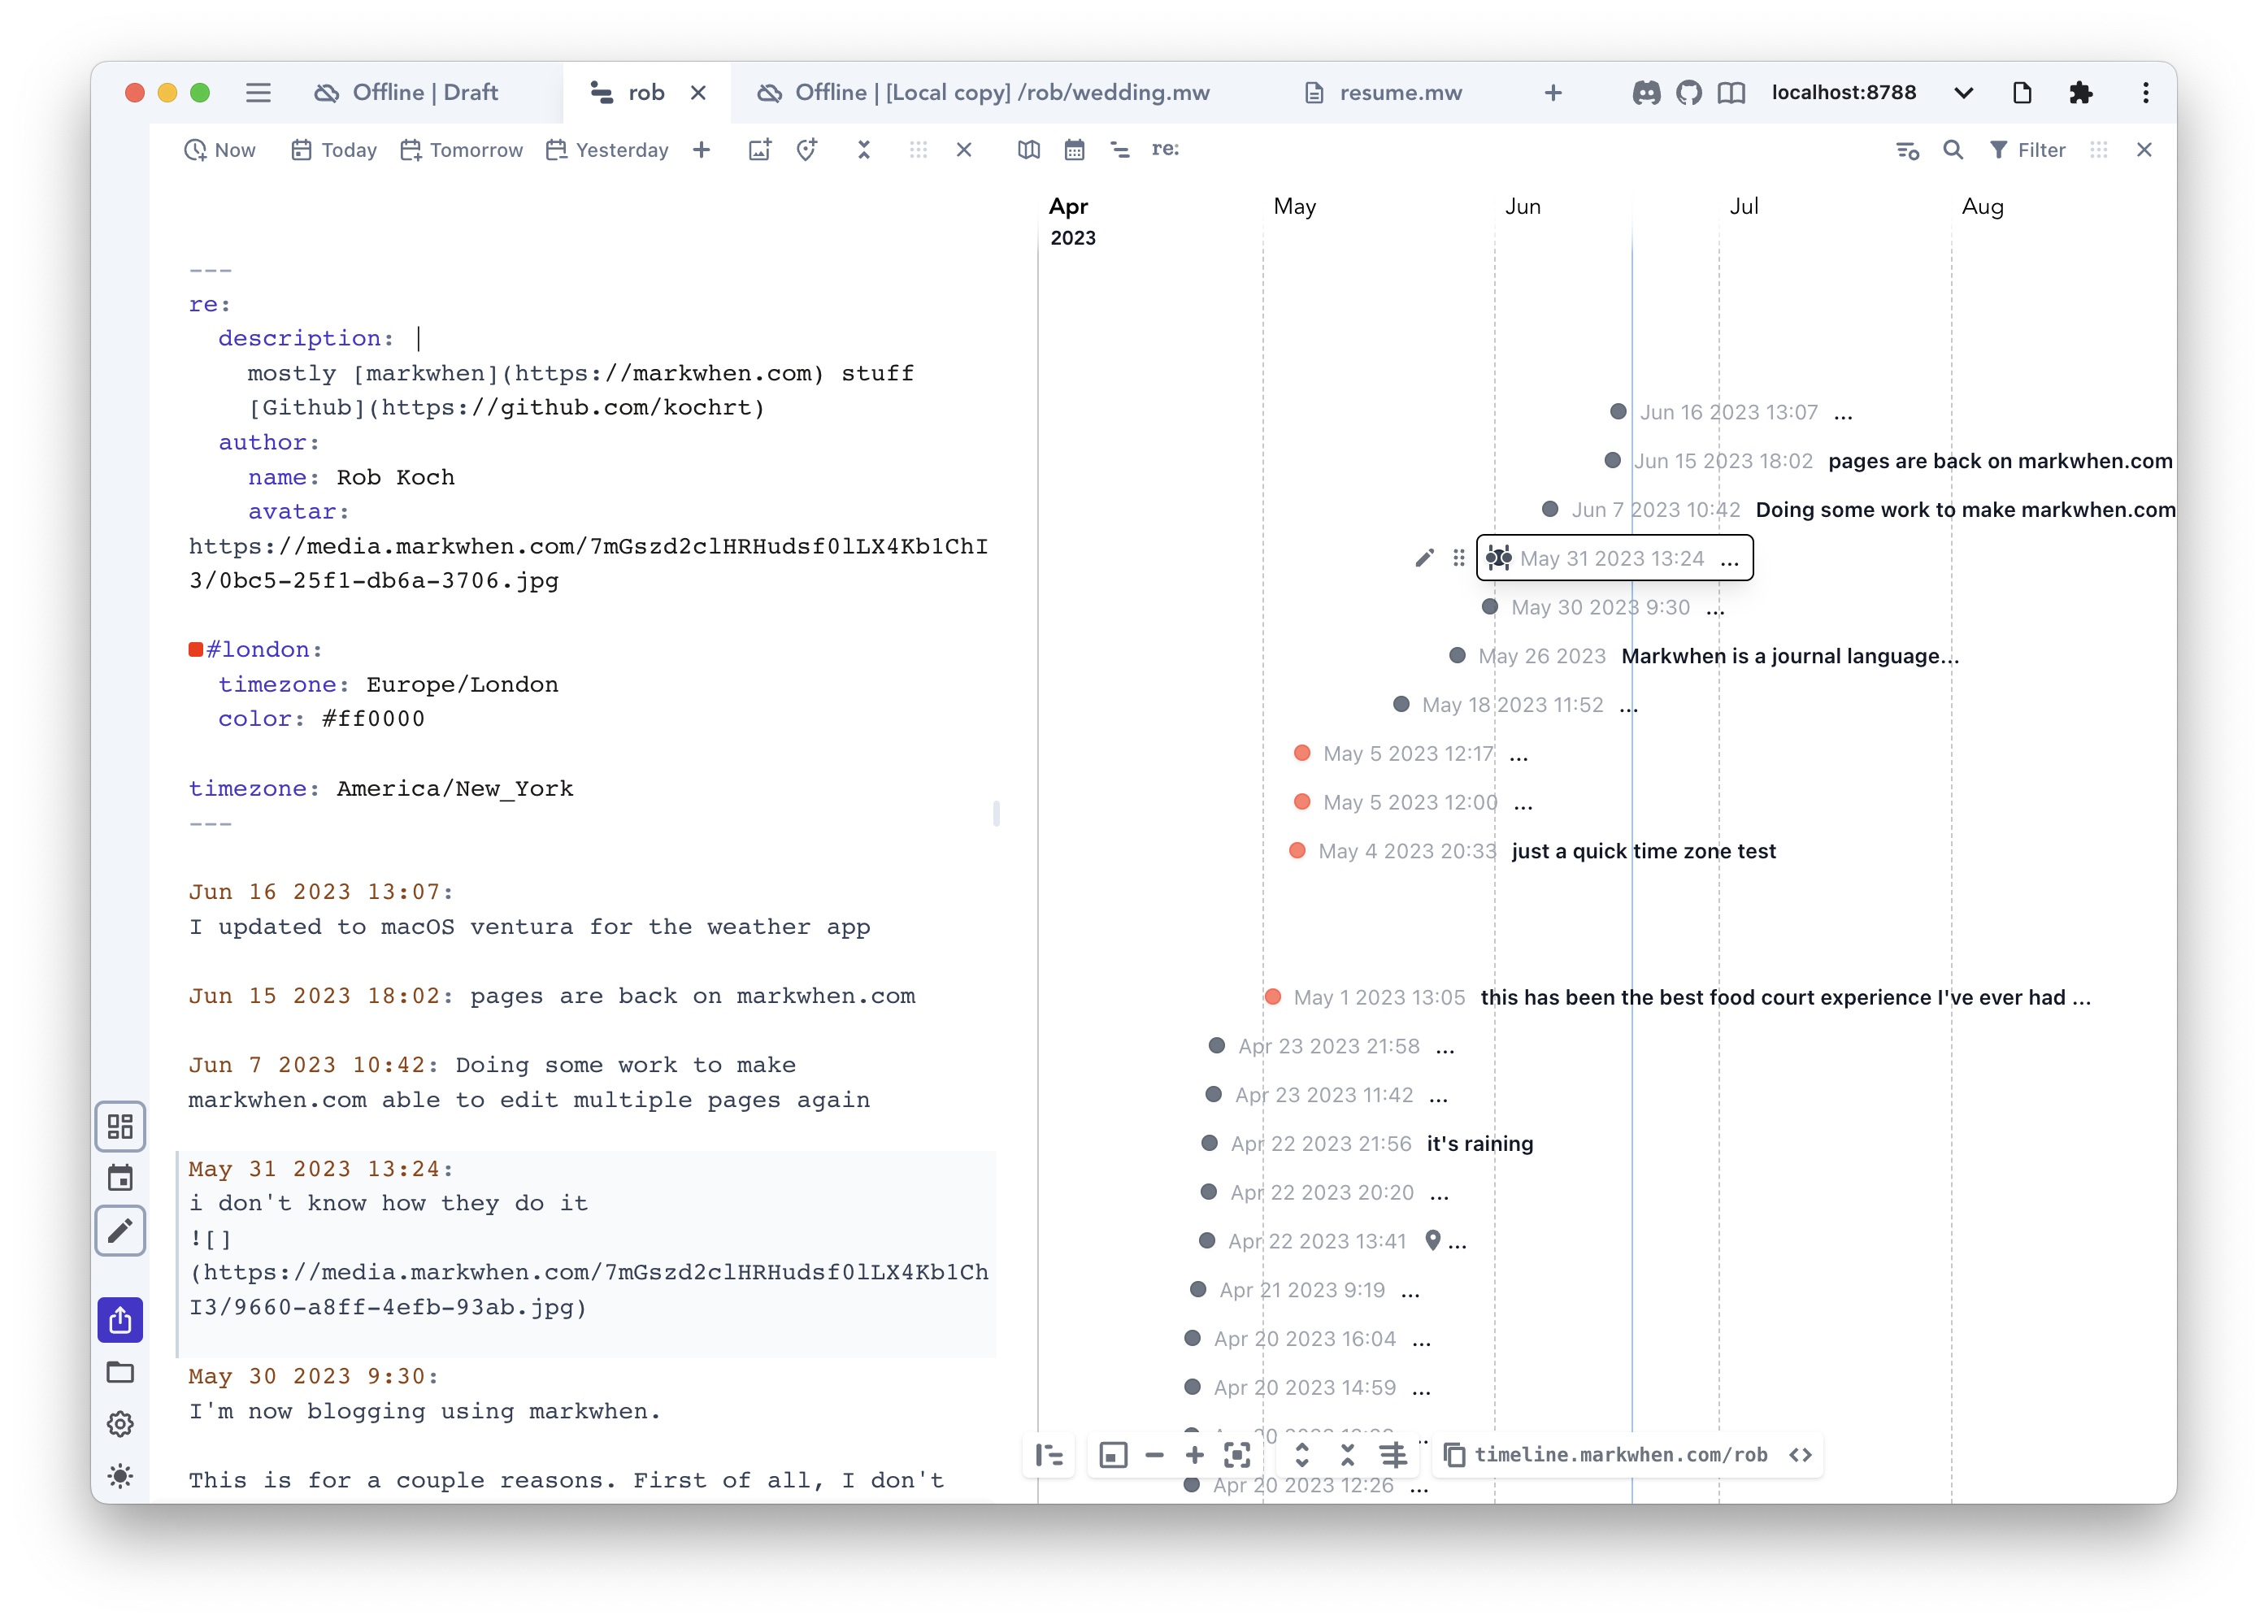
Task: Click the new document page icon
Action: (2022, 93)
